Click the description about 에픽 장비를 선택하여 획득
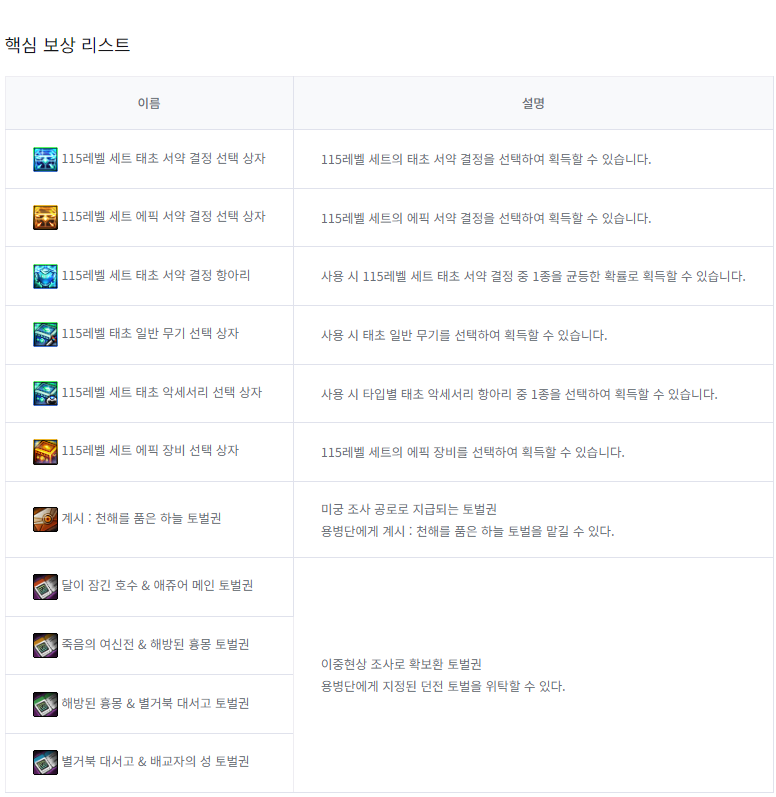Image resolution: width=776 pixels, height=797 pixels. tap(472, 452)
